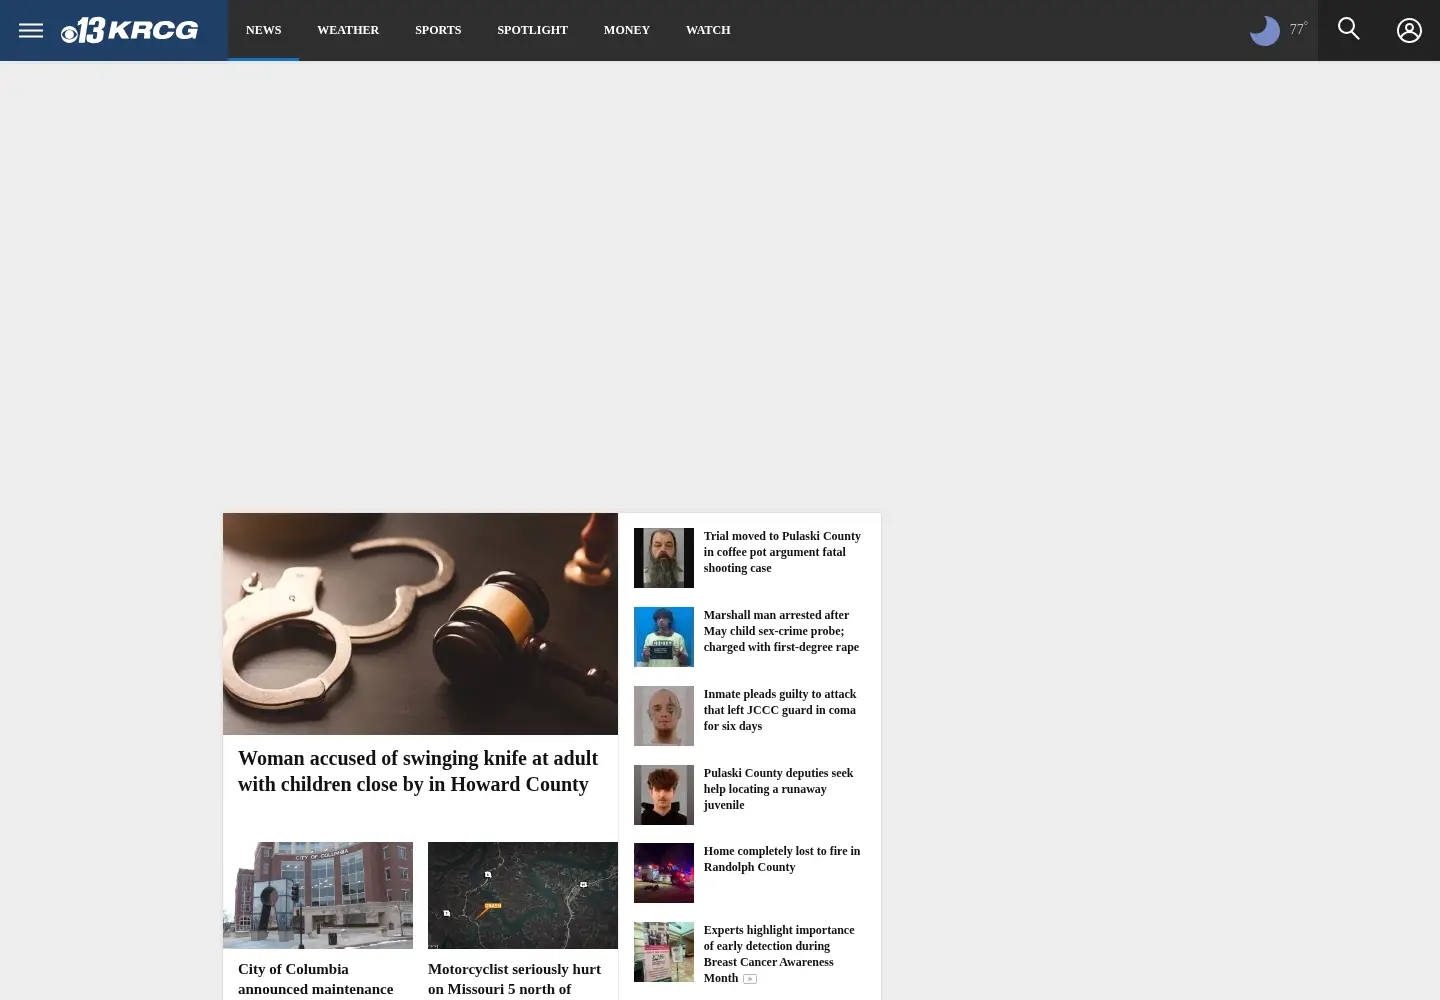Open City of Columbia announced maintenance story
Viewport: 1440px width, 1000px height.
316,979
